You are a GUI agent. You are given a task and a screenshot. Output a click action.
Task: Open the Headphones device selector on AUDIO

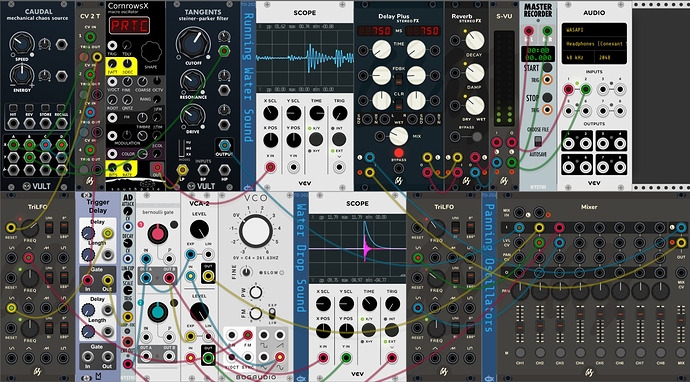tap(594, 44)
